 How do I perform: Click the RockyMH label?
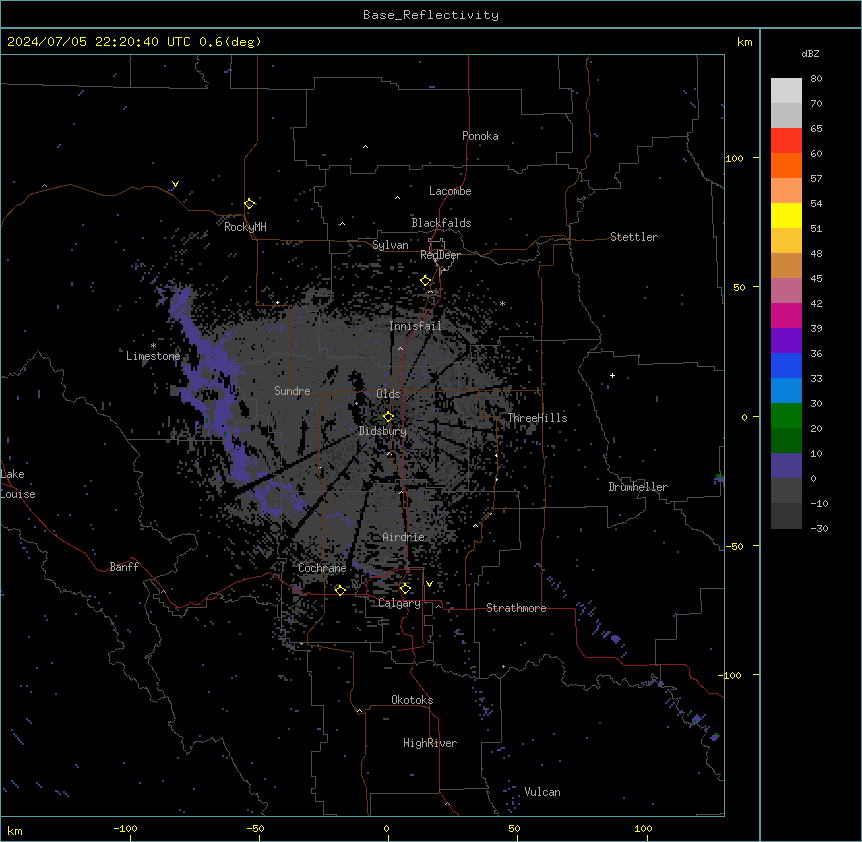(x=245, y=227)
